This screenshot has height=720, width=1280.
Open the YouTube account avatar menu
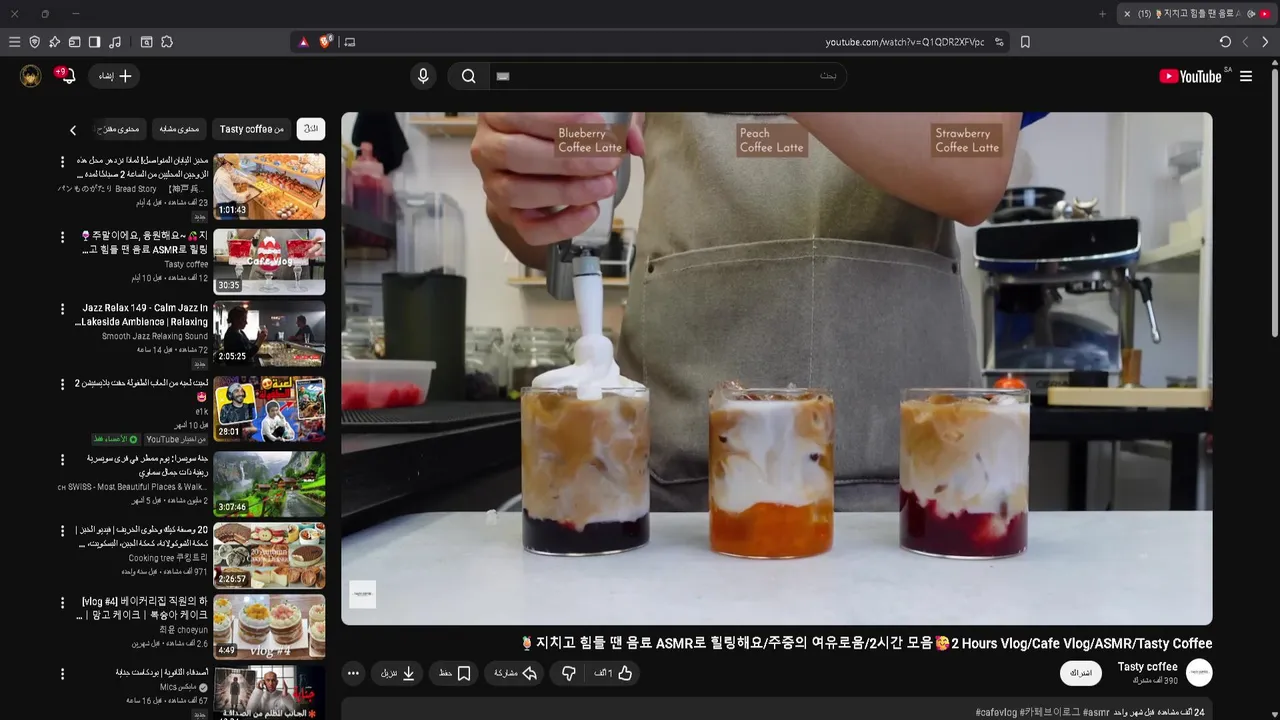pyautogui.click(x=31, y=76)
